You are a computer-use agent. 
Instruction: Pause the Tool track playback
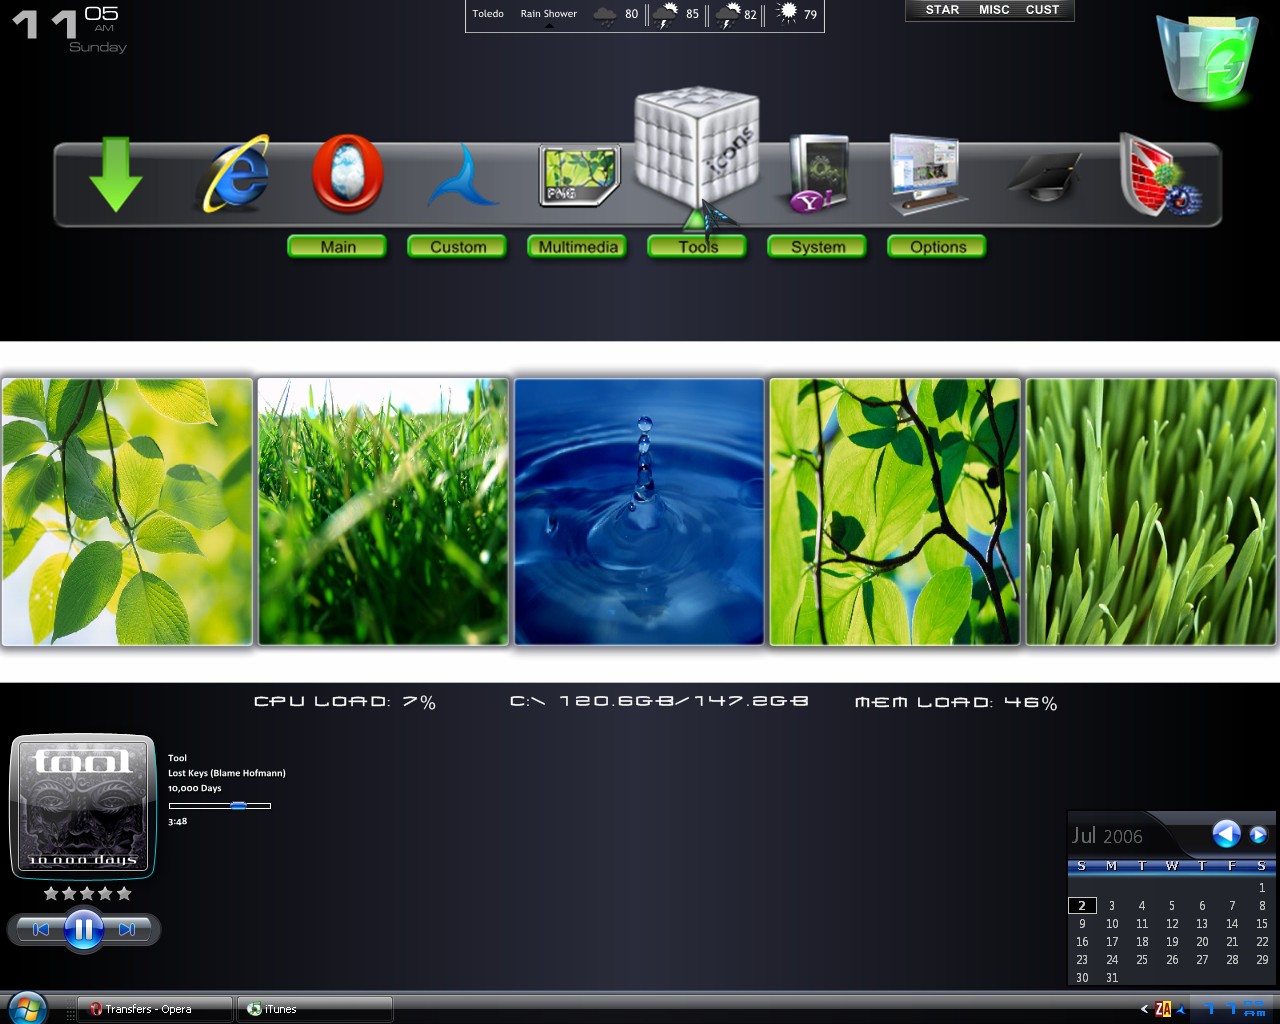(84, 929)
